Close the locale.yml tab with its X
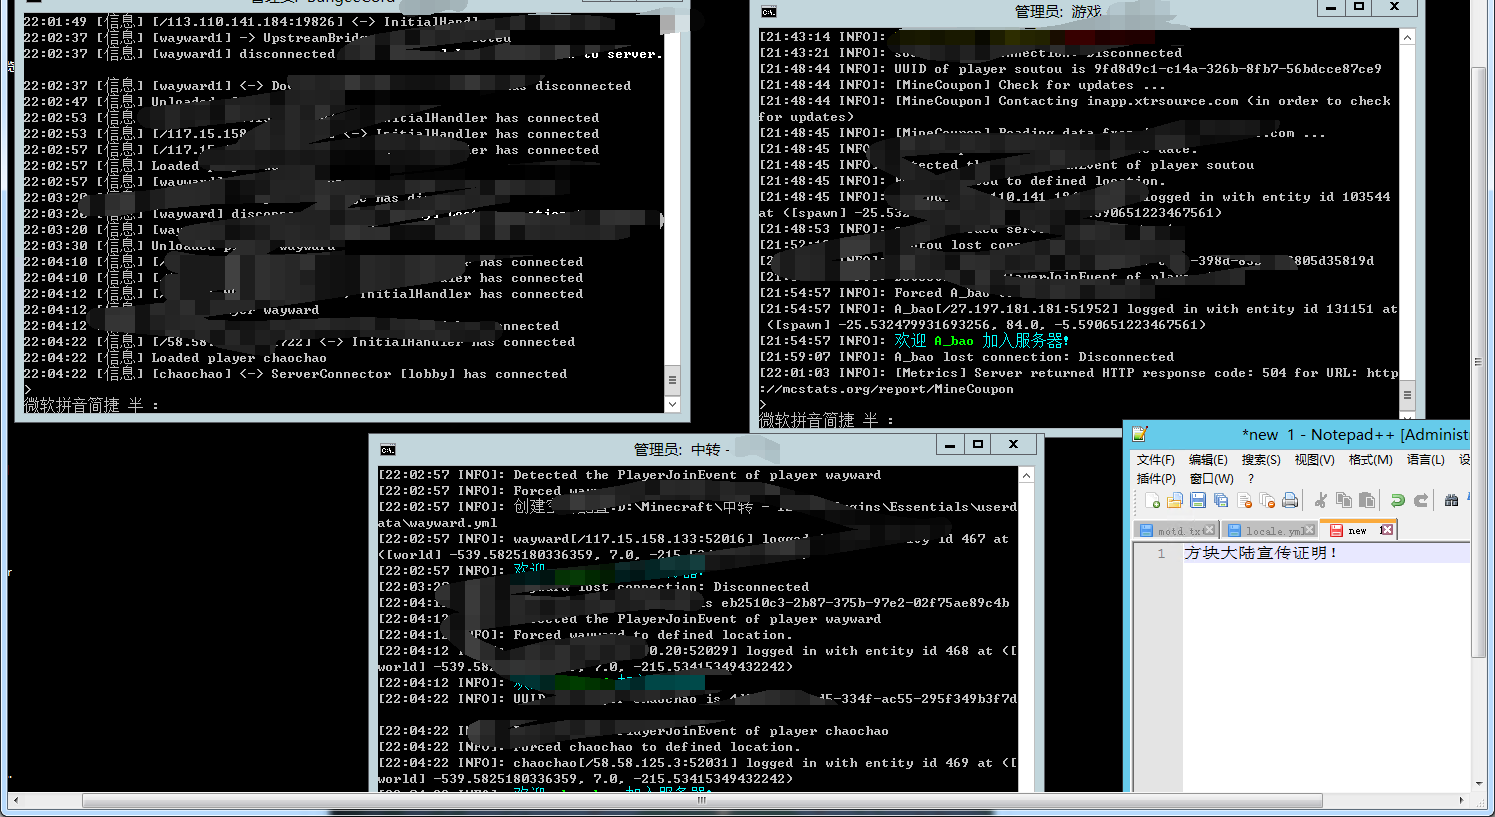Viewport: 1495px width, 817px height. pos(1309,530)
